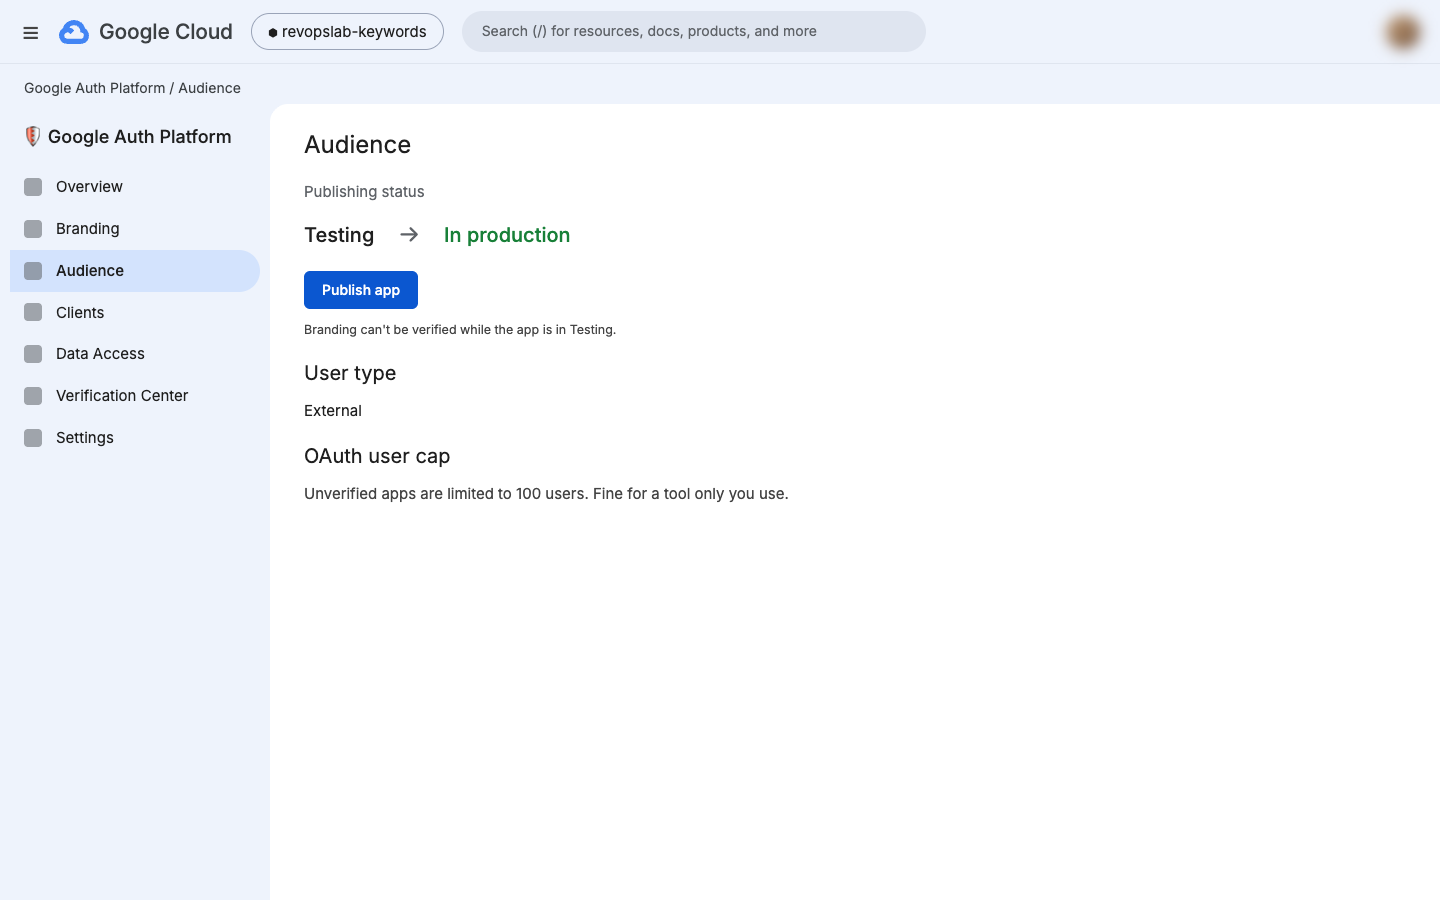Click the External user type value
1440x900 pixels.
(x=333, y=411)
